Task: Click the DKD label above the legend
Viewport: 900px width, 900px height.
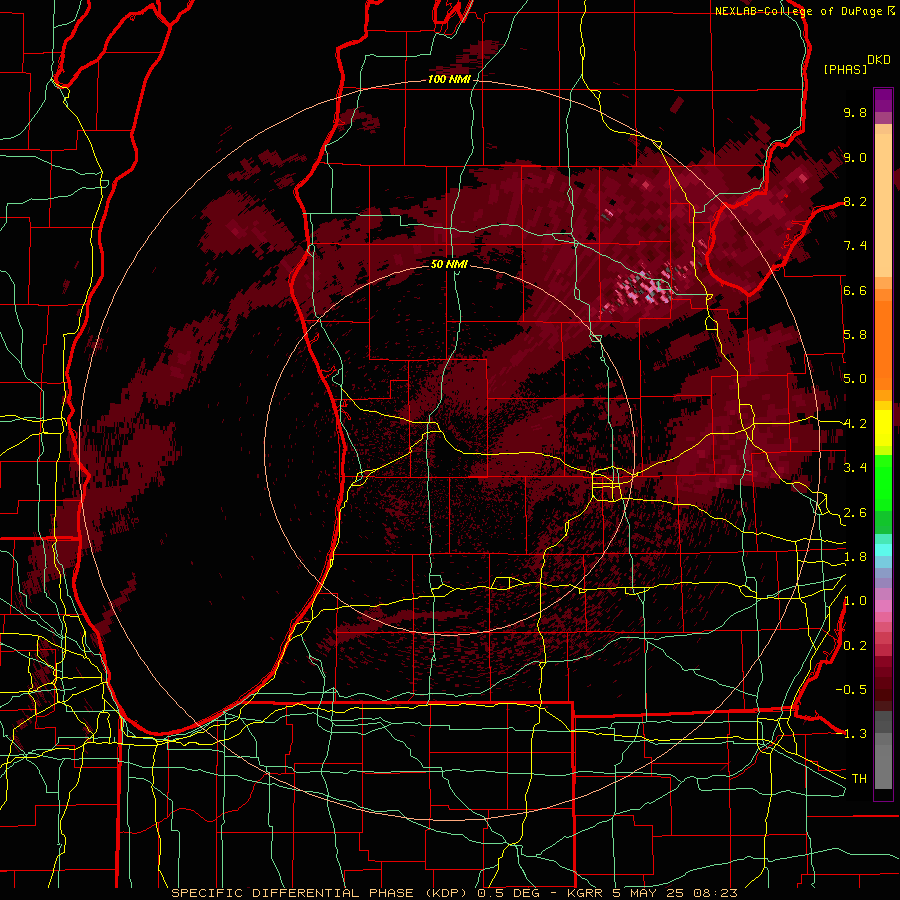Action: click(879, 60)
